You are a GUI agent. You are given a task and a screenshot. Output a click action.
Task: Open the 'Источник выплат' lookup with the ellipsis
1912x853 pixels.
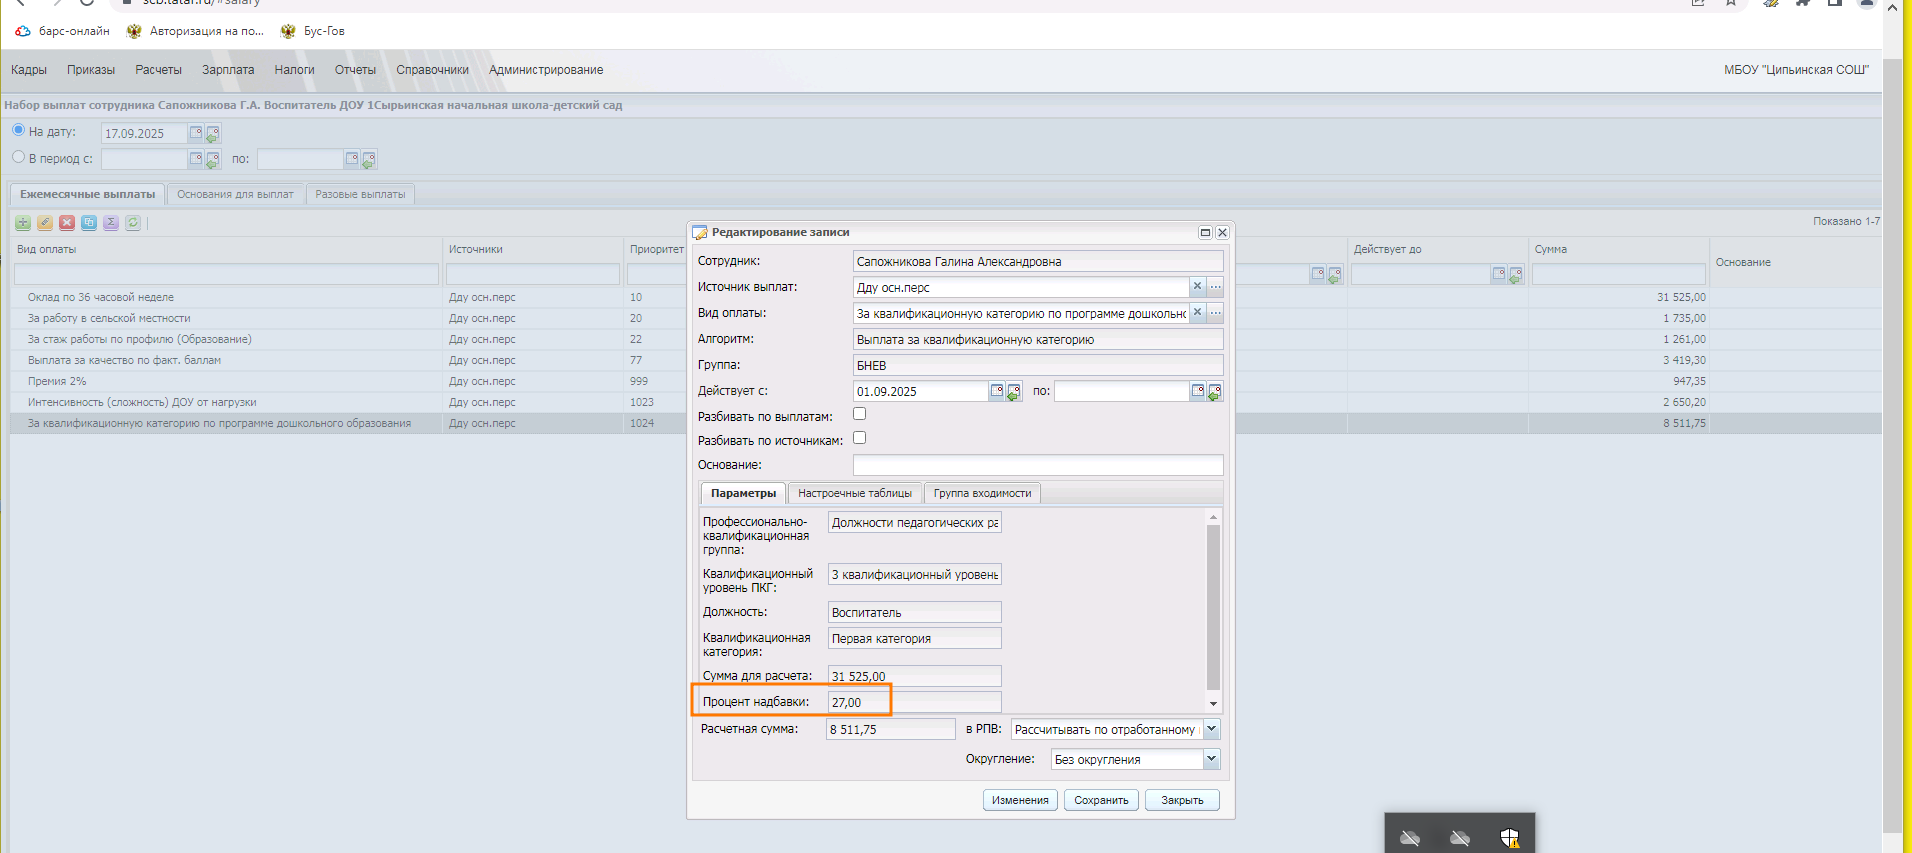pos(1215,287)
